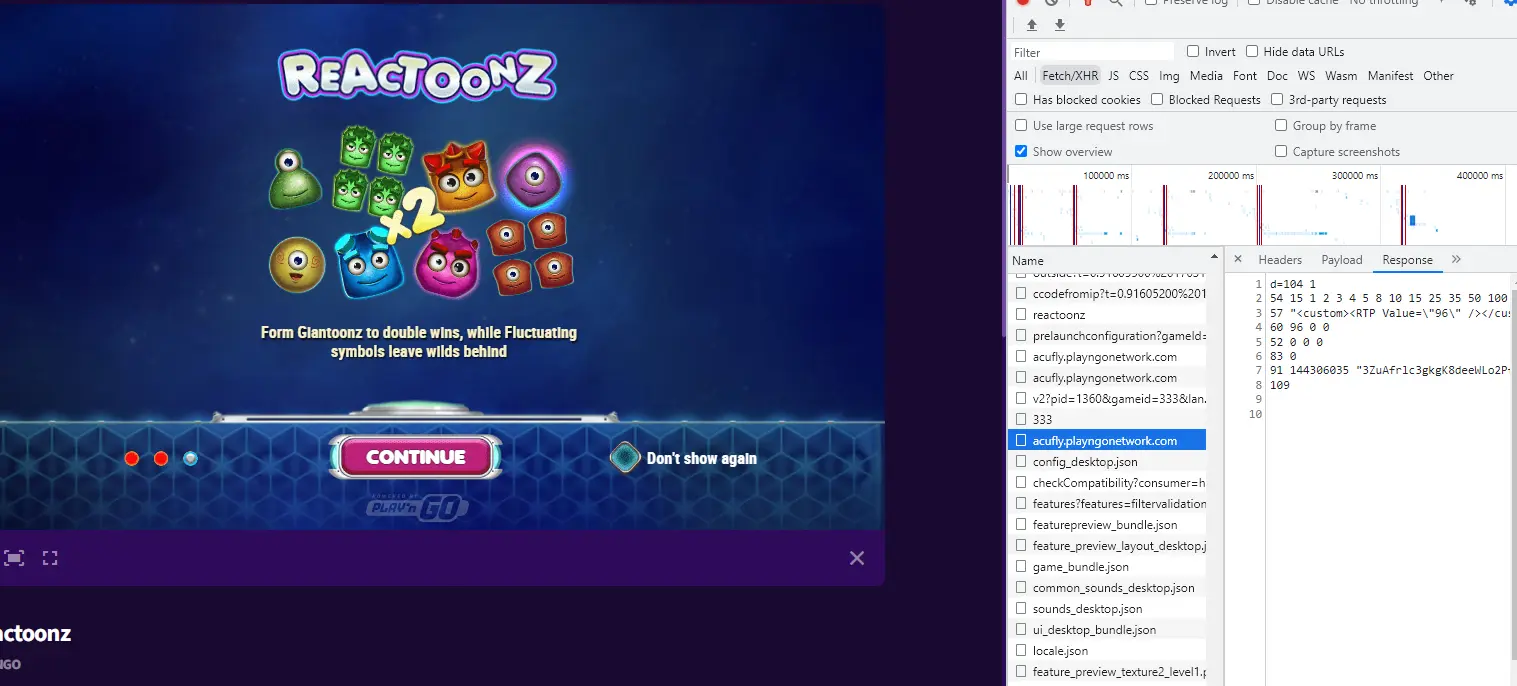Click the Play'n GO logo under Continue
The image size is (1517, 686).
click(418, 507)
